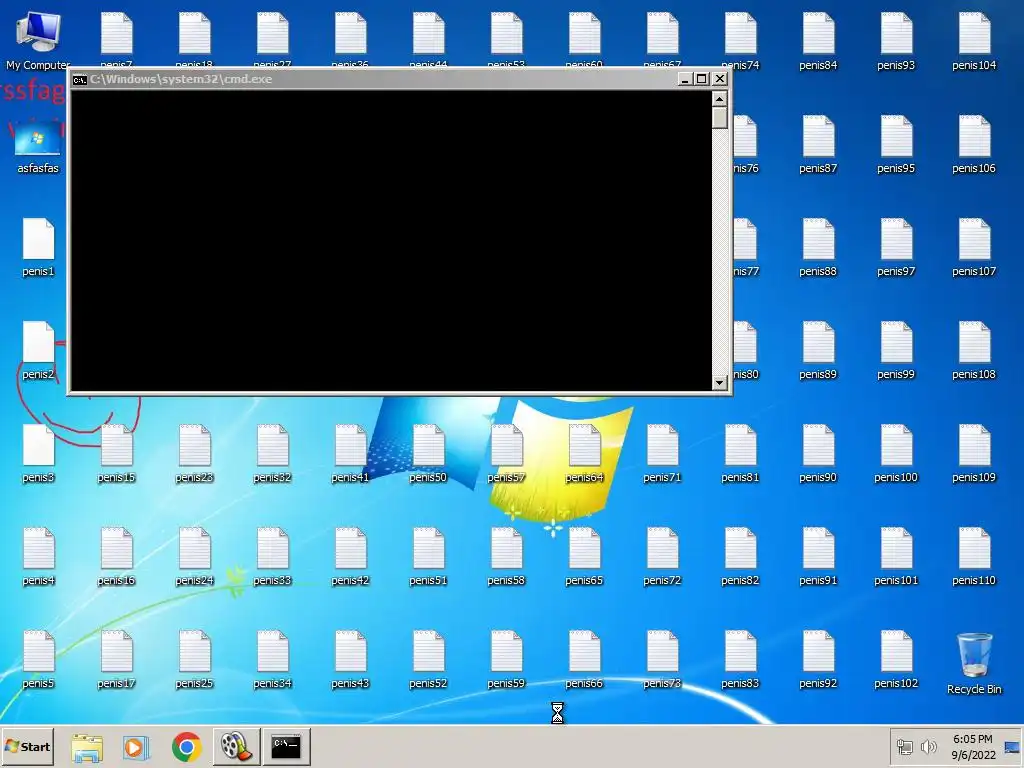
Task: Select the file named penis66
Action: click(x=584, y=661)
